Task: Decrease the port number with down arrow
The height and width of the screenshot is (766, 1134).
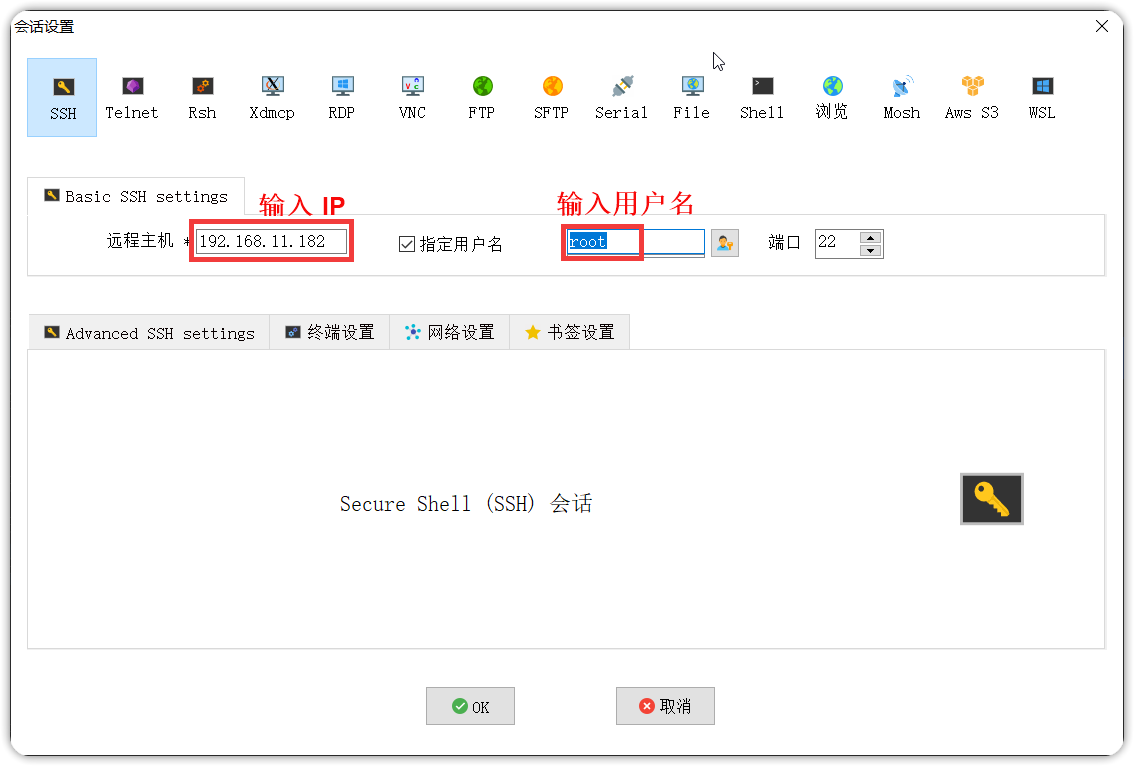Action: point(871,250)
